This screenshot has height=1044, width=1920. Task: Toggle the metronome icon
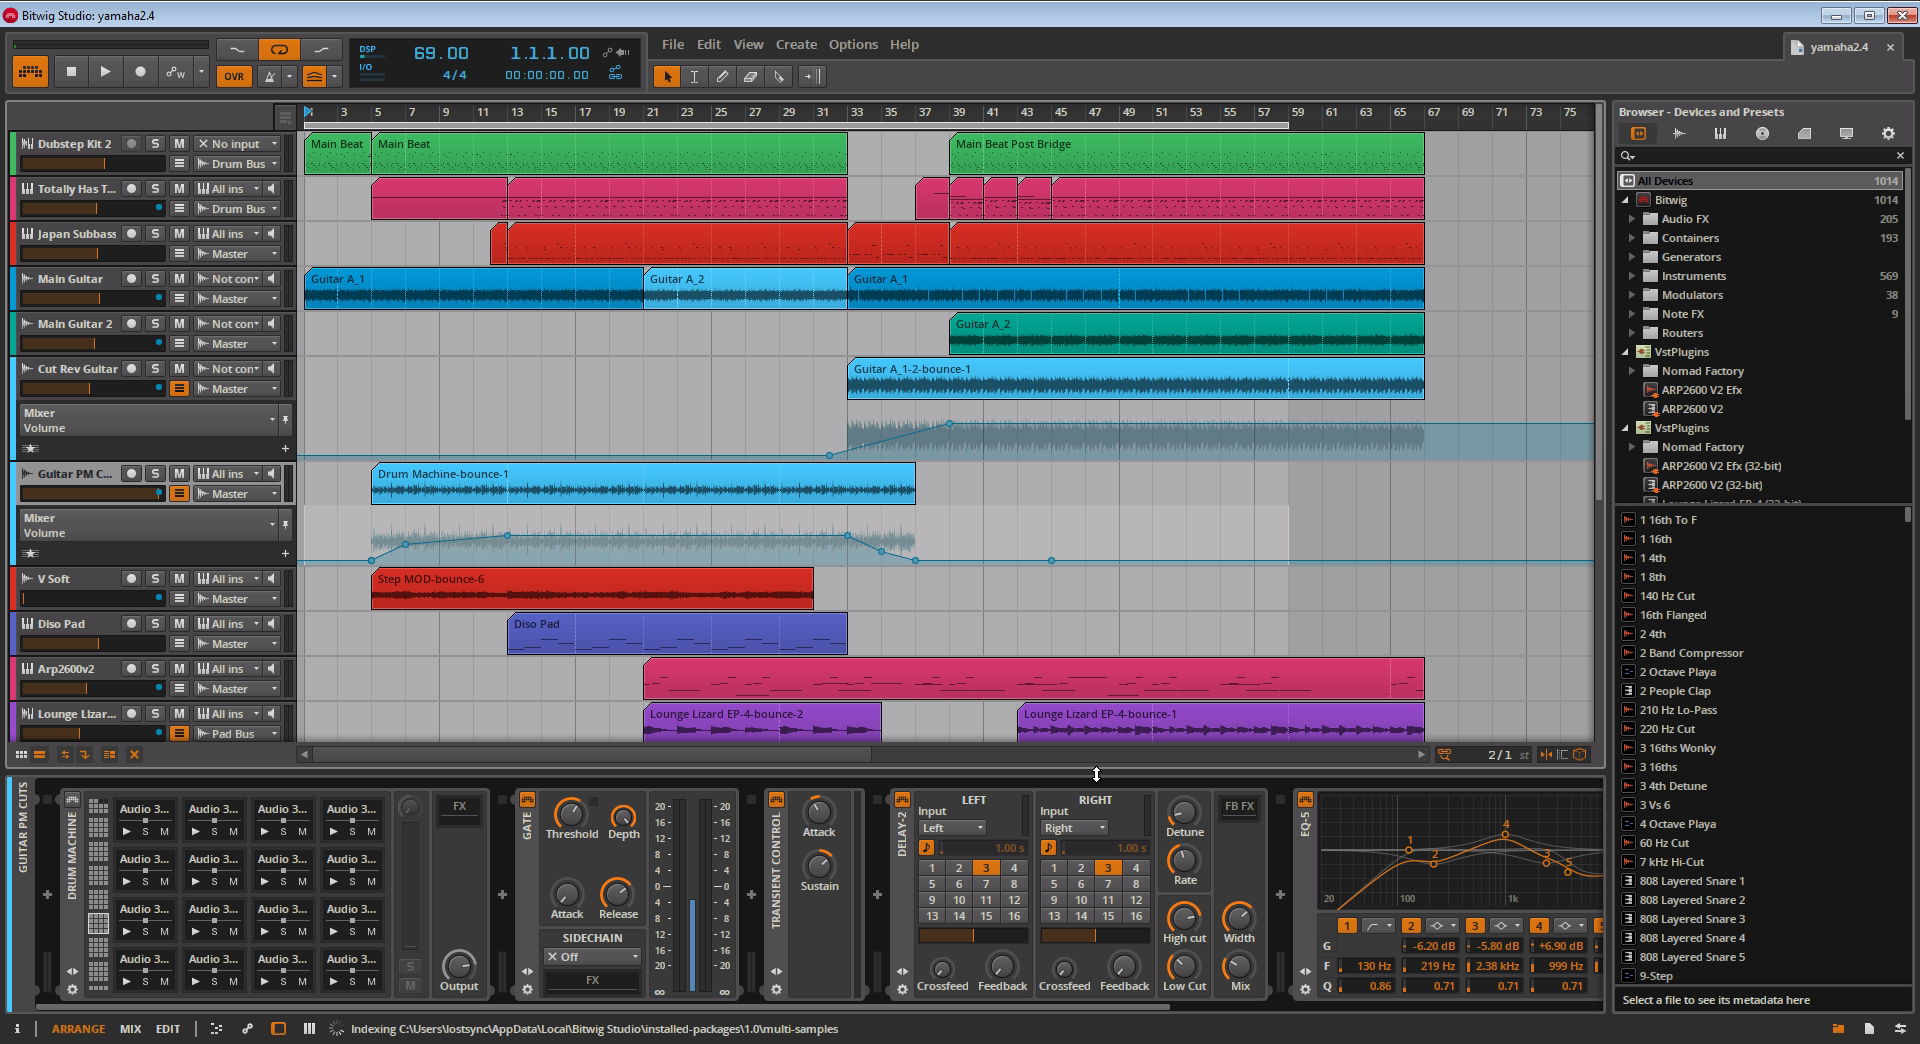(269, 76)
